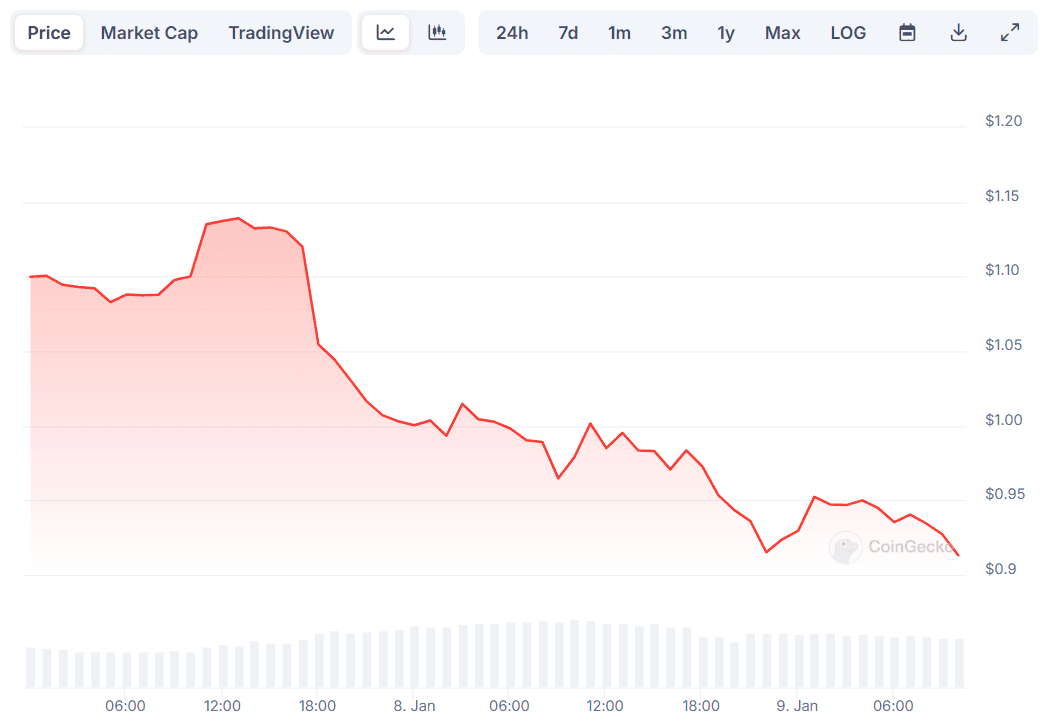Switch to Market Cap tab
This screenshot has width=1040, height=722.
point(149,33)
